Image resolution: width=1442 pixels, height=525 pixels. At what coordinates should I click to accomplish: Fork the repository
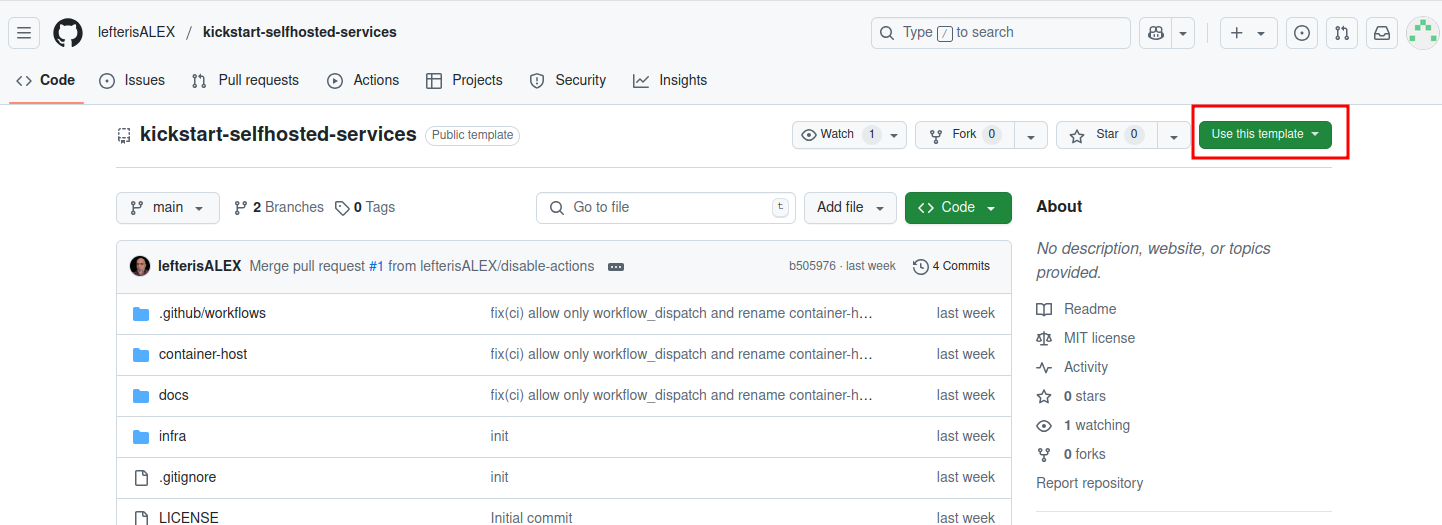pos(965,135)
